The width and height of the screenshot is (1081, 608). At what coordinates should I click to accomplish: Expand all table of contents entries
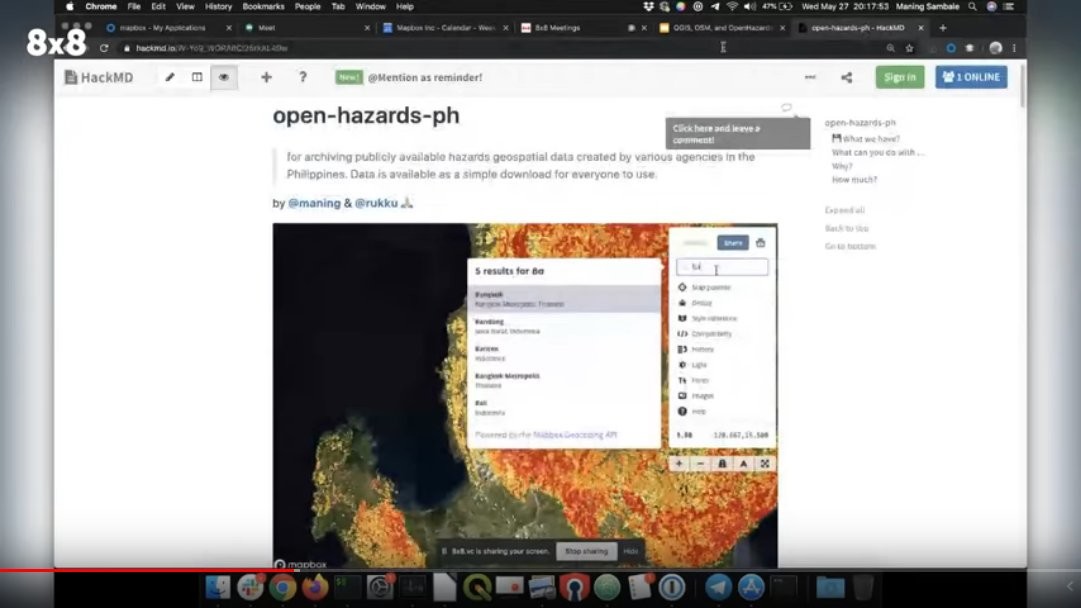[845, 210]
